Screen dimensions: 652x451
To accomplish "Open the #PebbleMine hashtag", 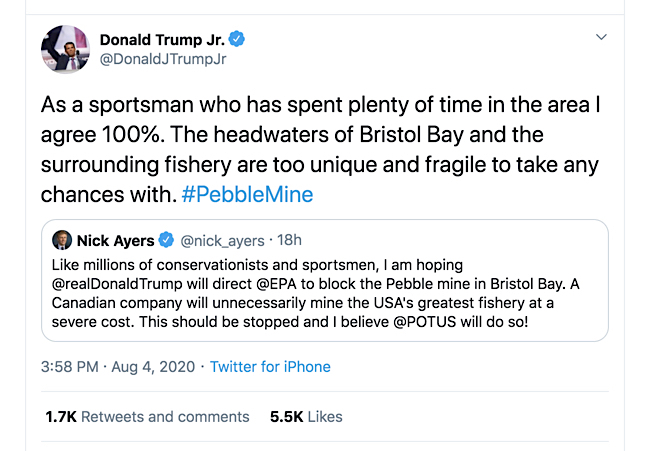I will tap(249, 194).
